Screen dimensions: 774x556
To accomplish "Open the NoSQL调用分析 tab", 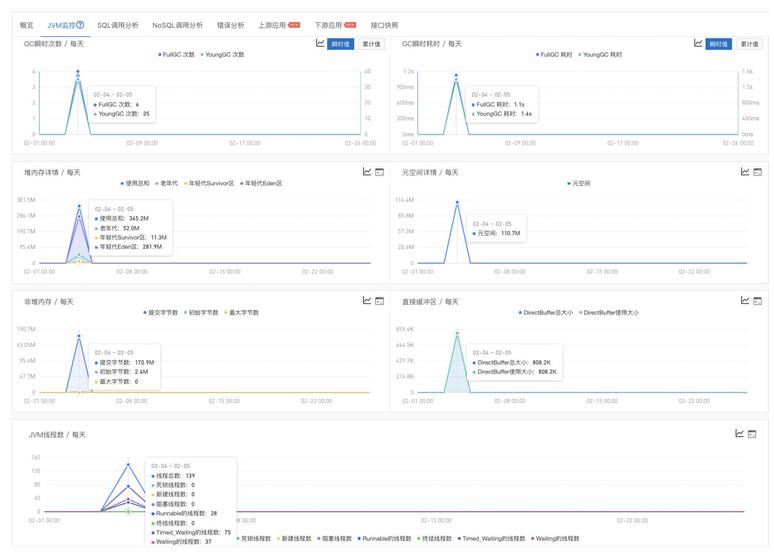I will tap(177, 25).
